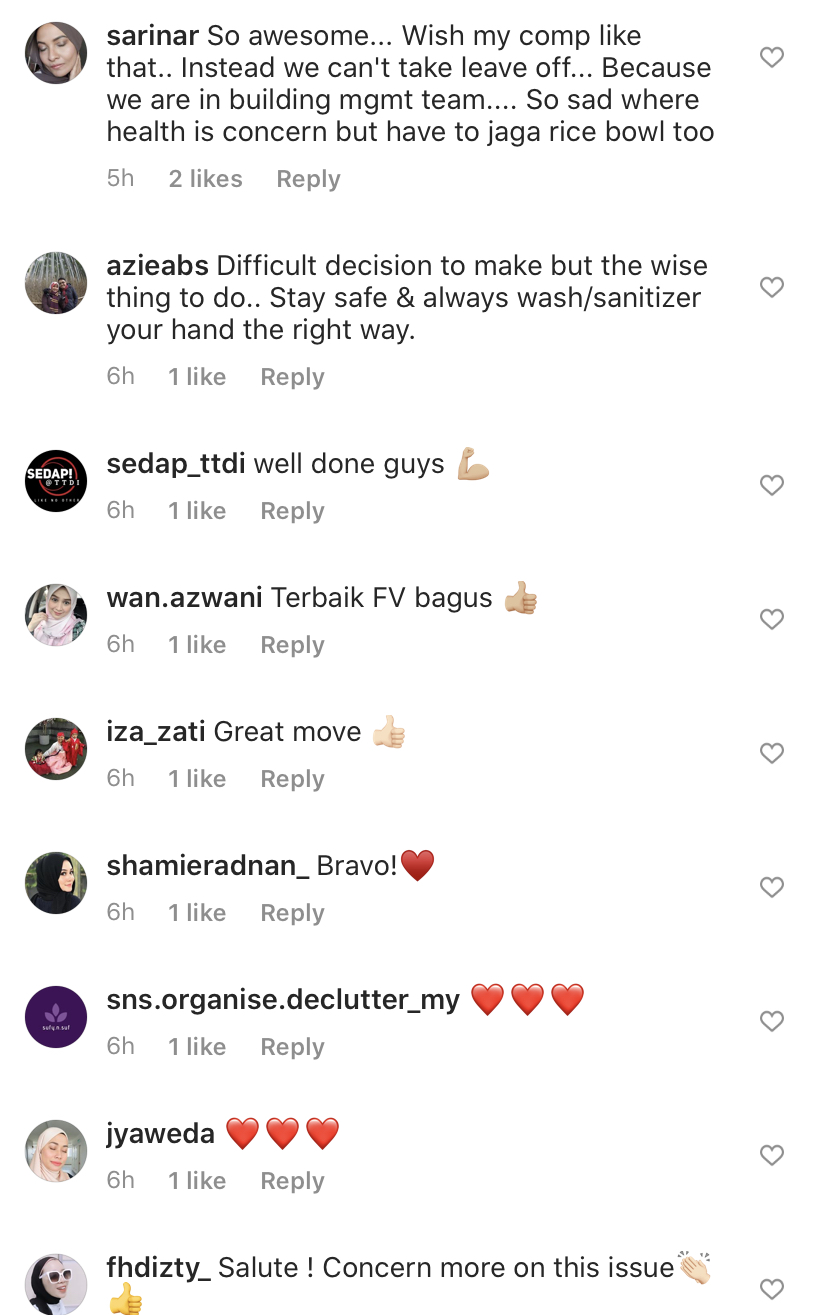This screenshot has height=1315, width=828.
Task: Heart shamieradnan_'s 'Bravo!' comment
Action: tap(771, 888)
